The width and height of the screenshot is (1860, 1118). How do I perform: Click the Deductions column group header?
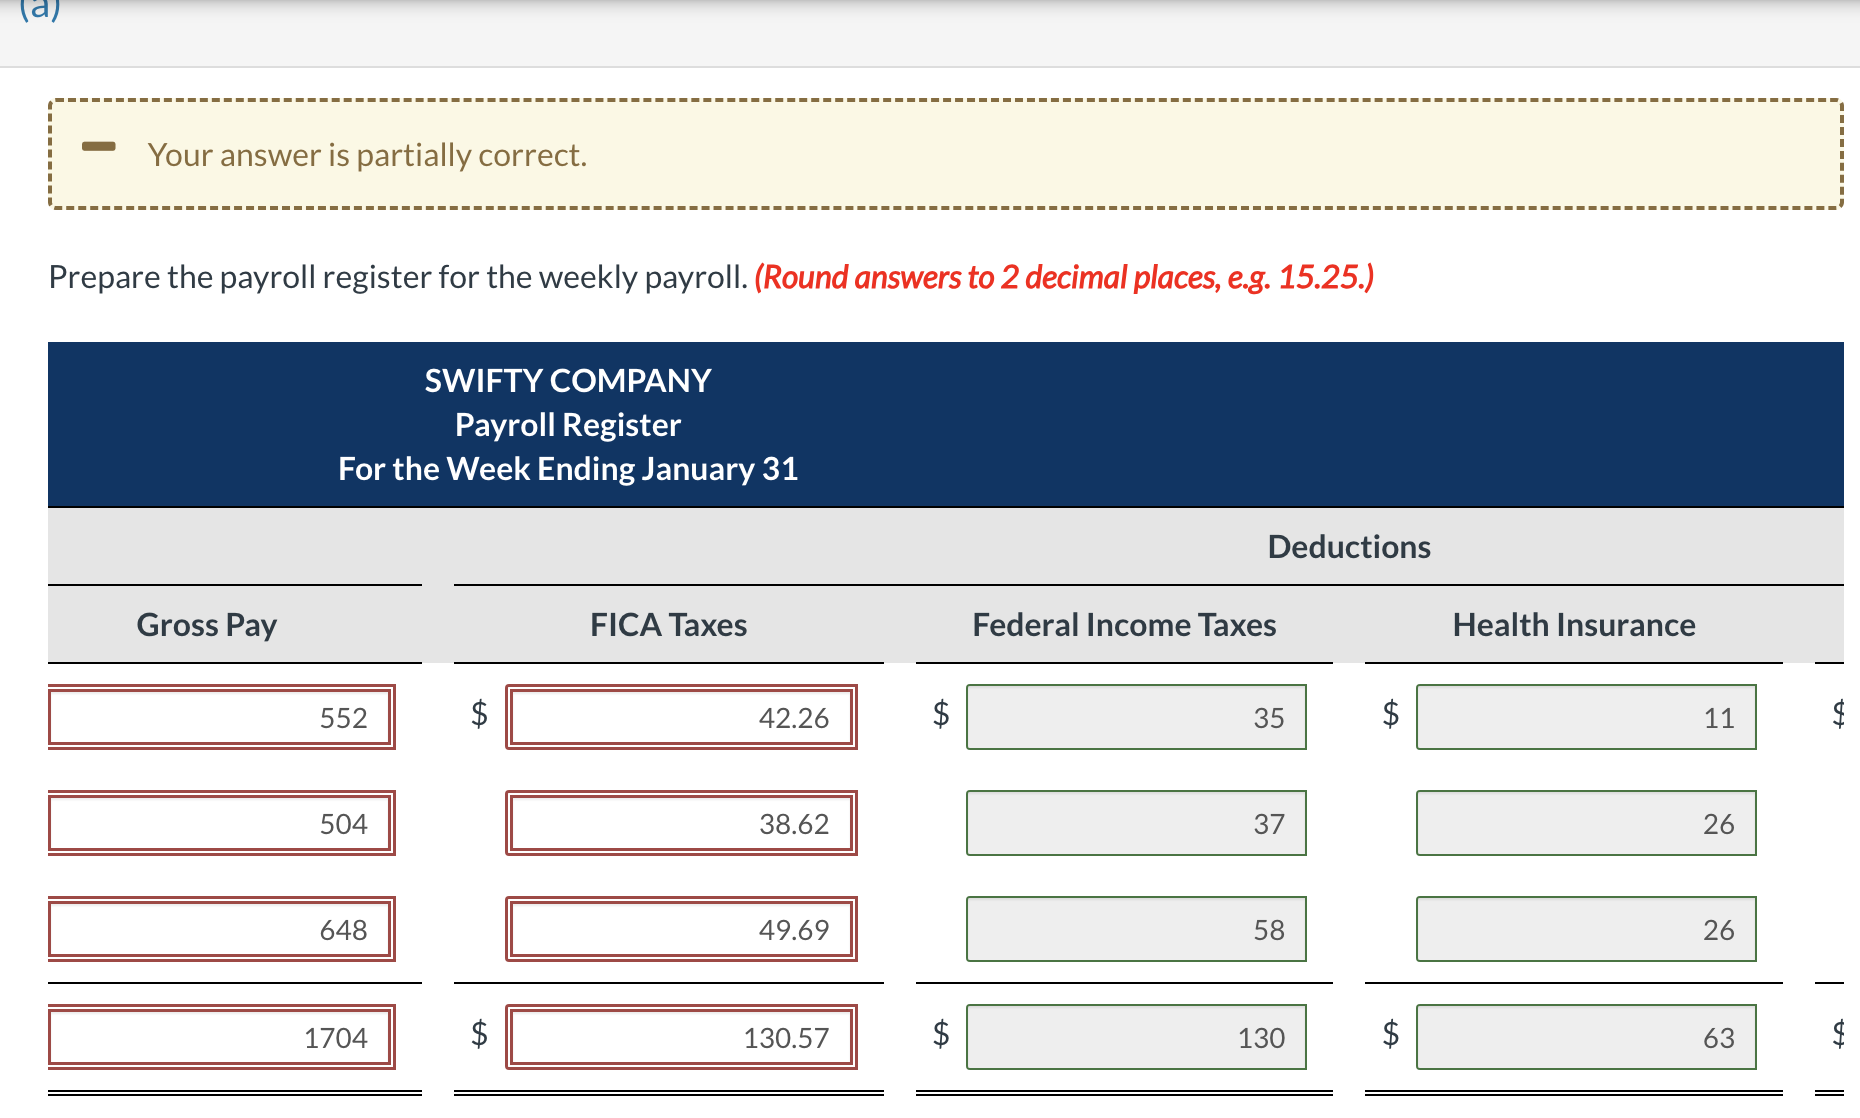pos(1349,547)
